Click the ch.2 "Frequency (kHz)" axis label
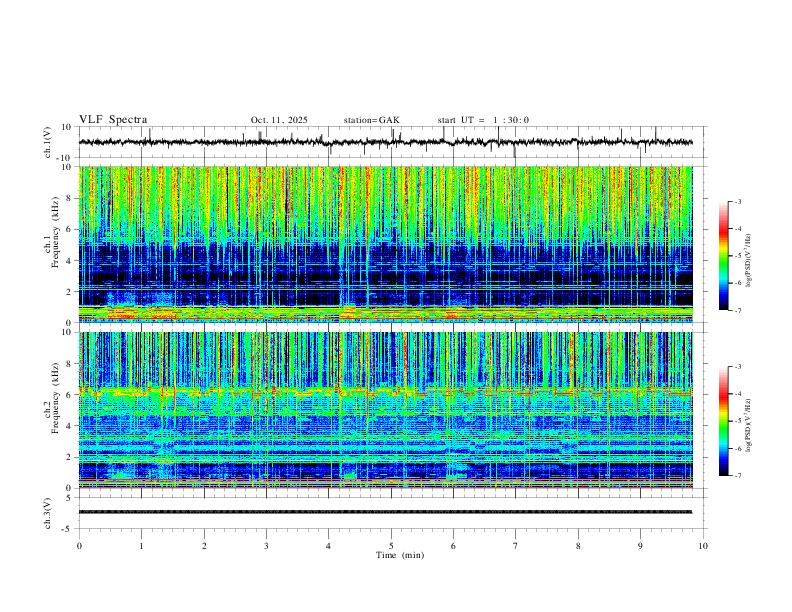 coord(55,398)
